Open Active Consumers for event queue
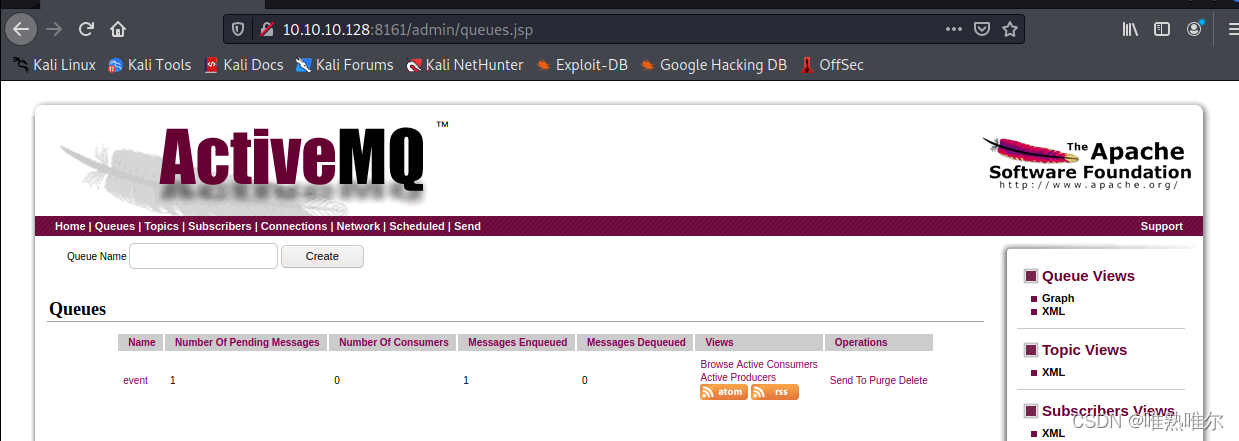Image resolution: width=1239 pixels, height=441 pixels. 777,365
